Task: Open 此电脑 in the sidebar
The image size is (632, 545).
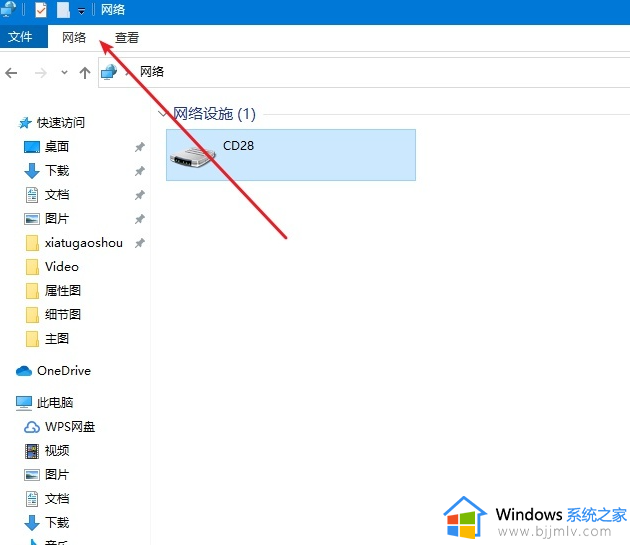Action: pos(55,403)
